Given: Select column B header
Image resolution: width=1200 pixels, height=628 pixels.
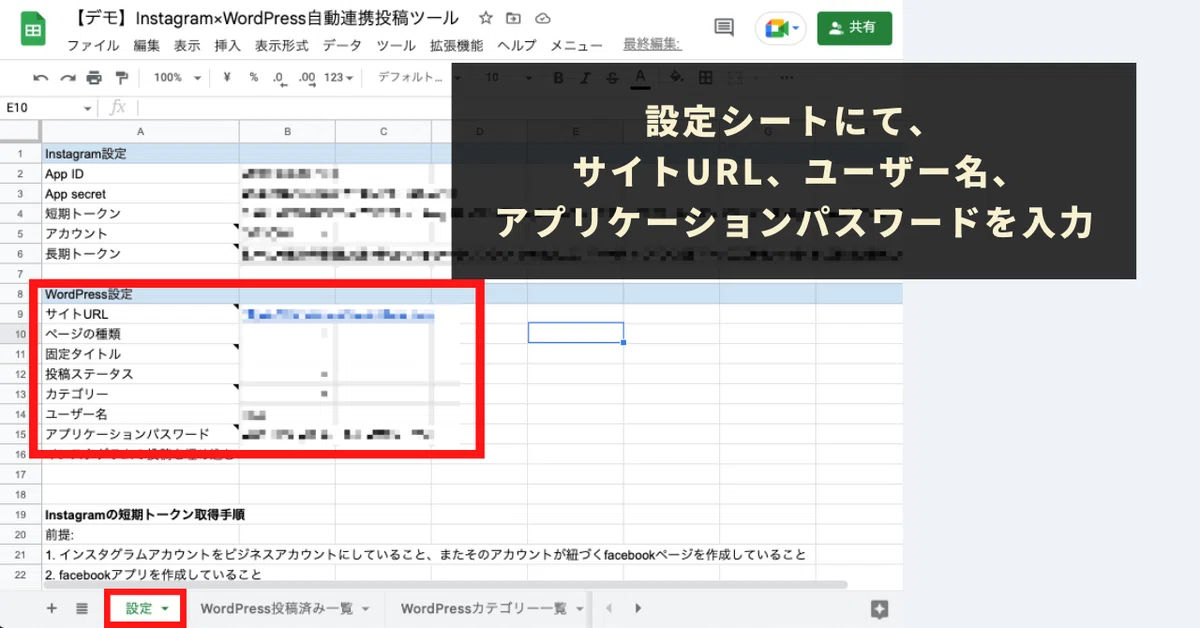Looking at the screenshot, I should (287, 132).
